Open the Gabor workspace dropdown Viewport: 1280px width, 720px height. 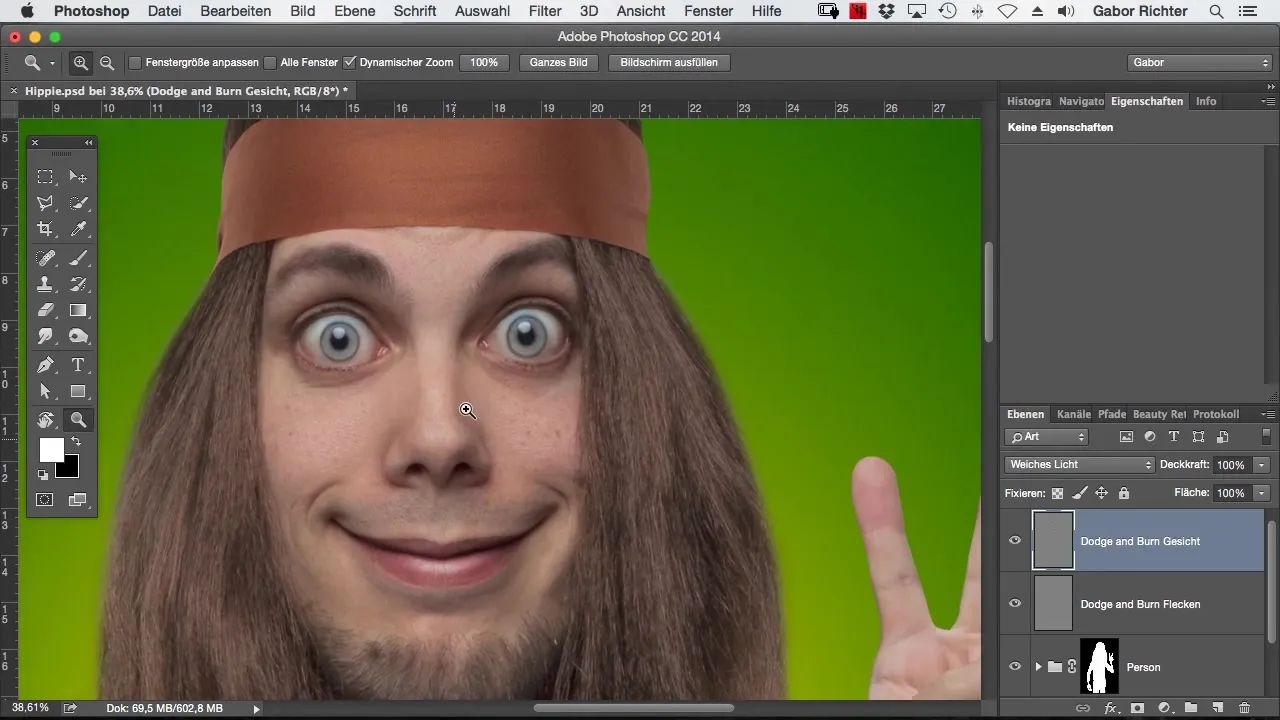1199,62
